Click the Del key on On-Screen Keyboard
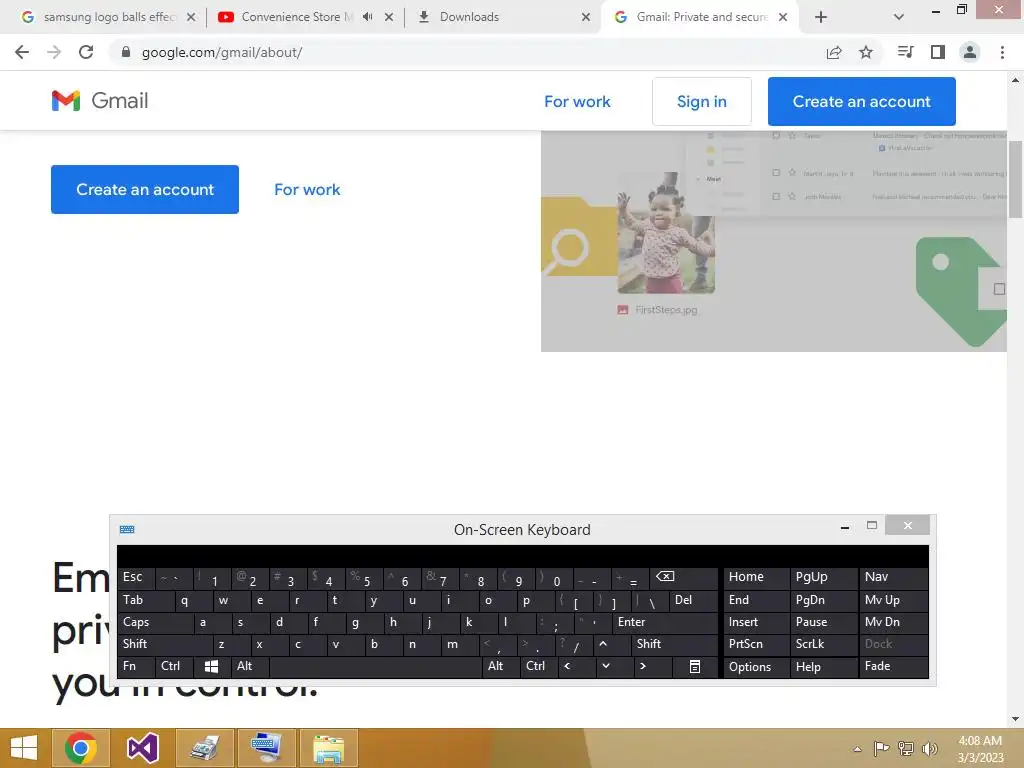 point(694,600)
